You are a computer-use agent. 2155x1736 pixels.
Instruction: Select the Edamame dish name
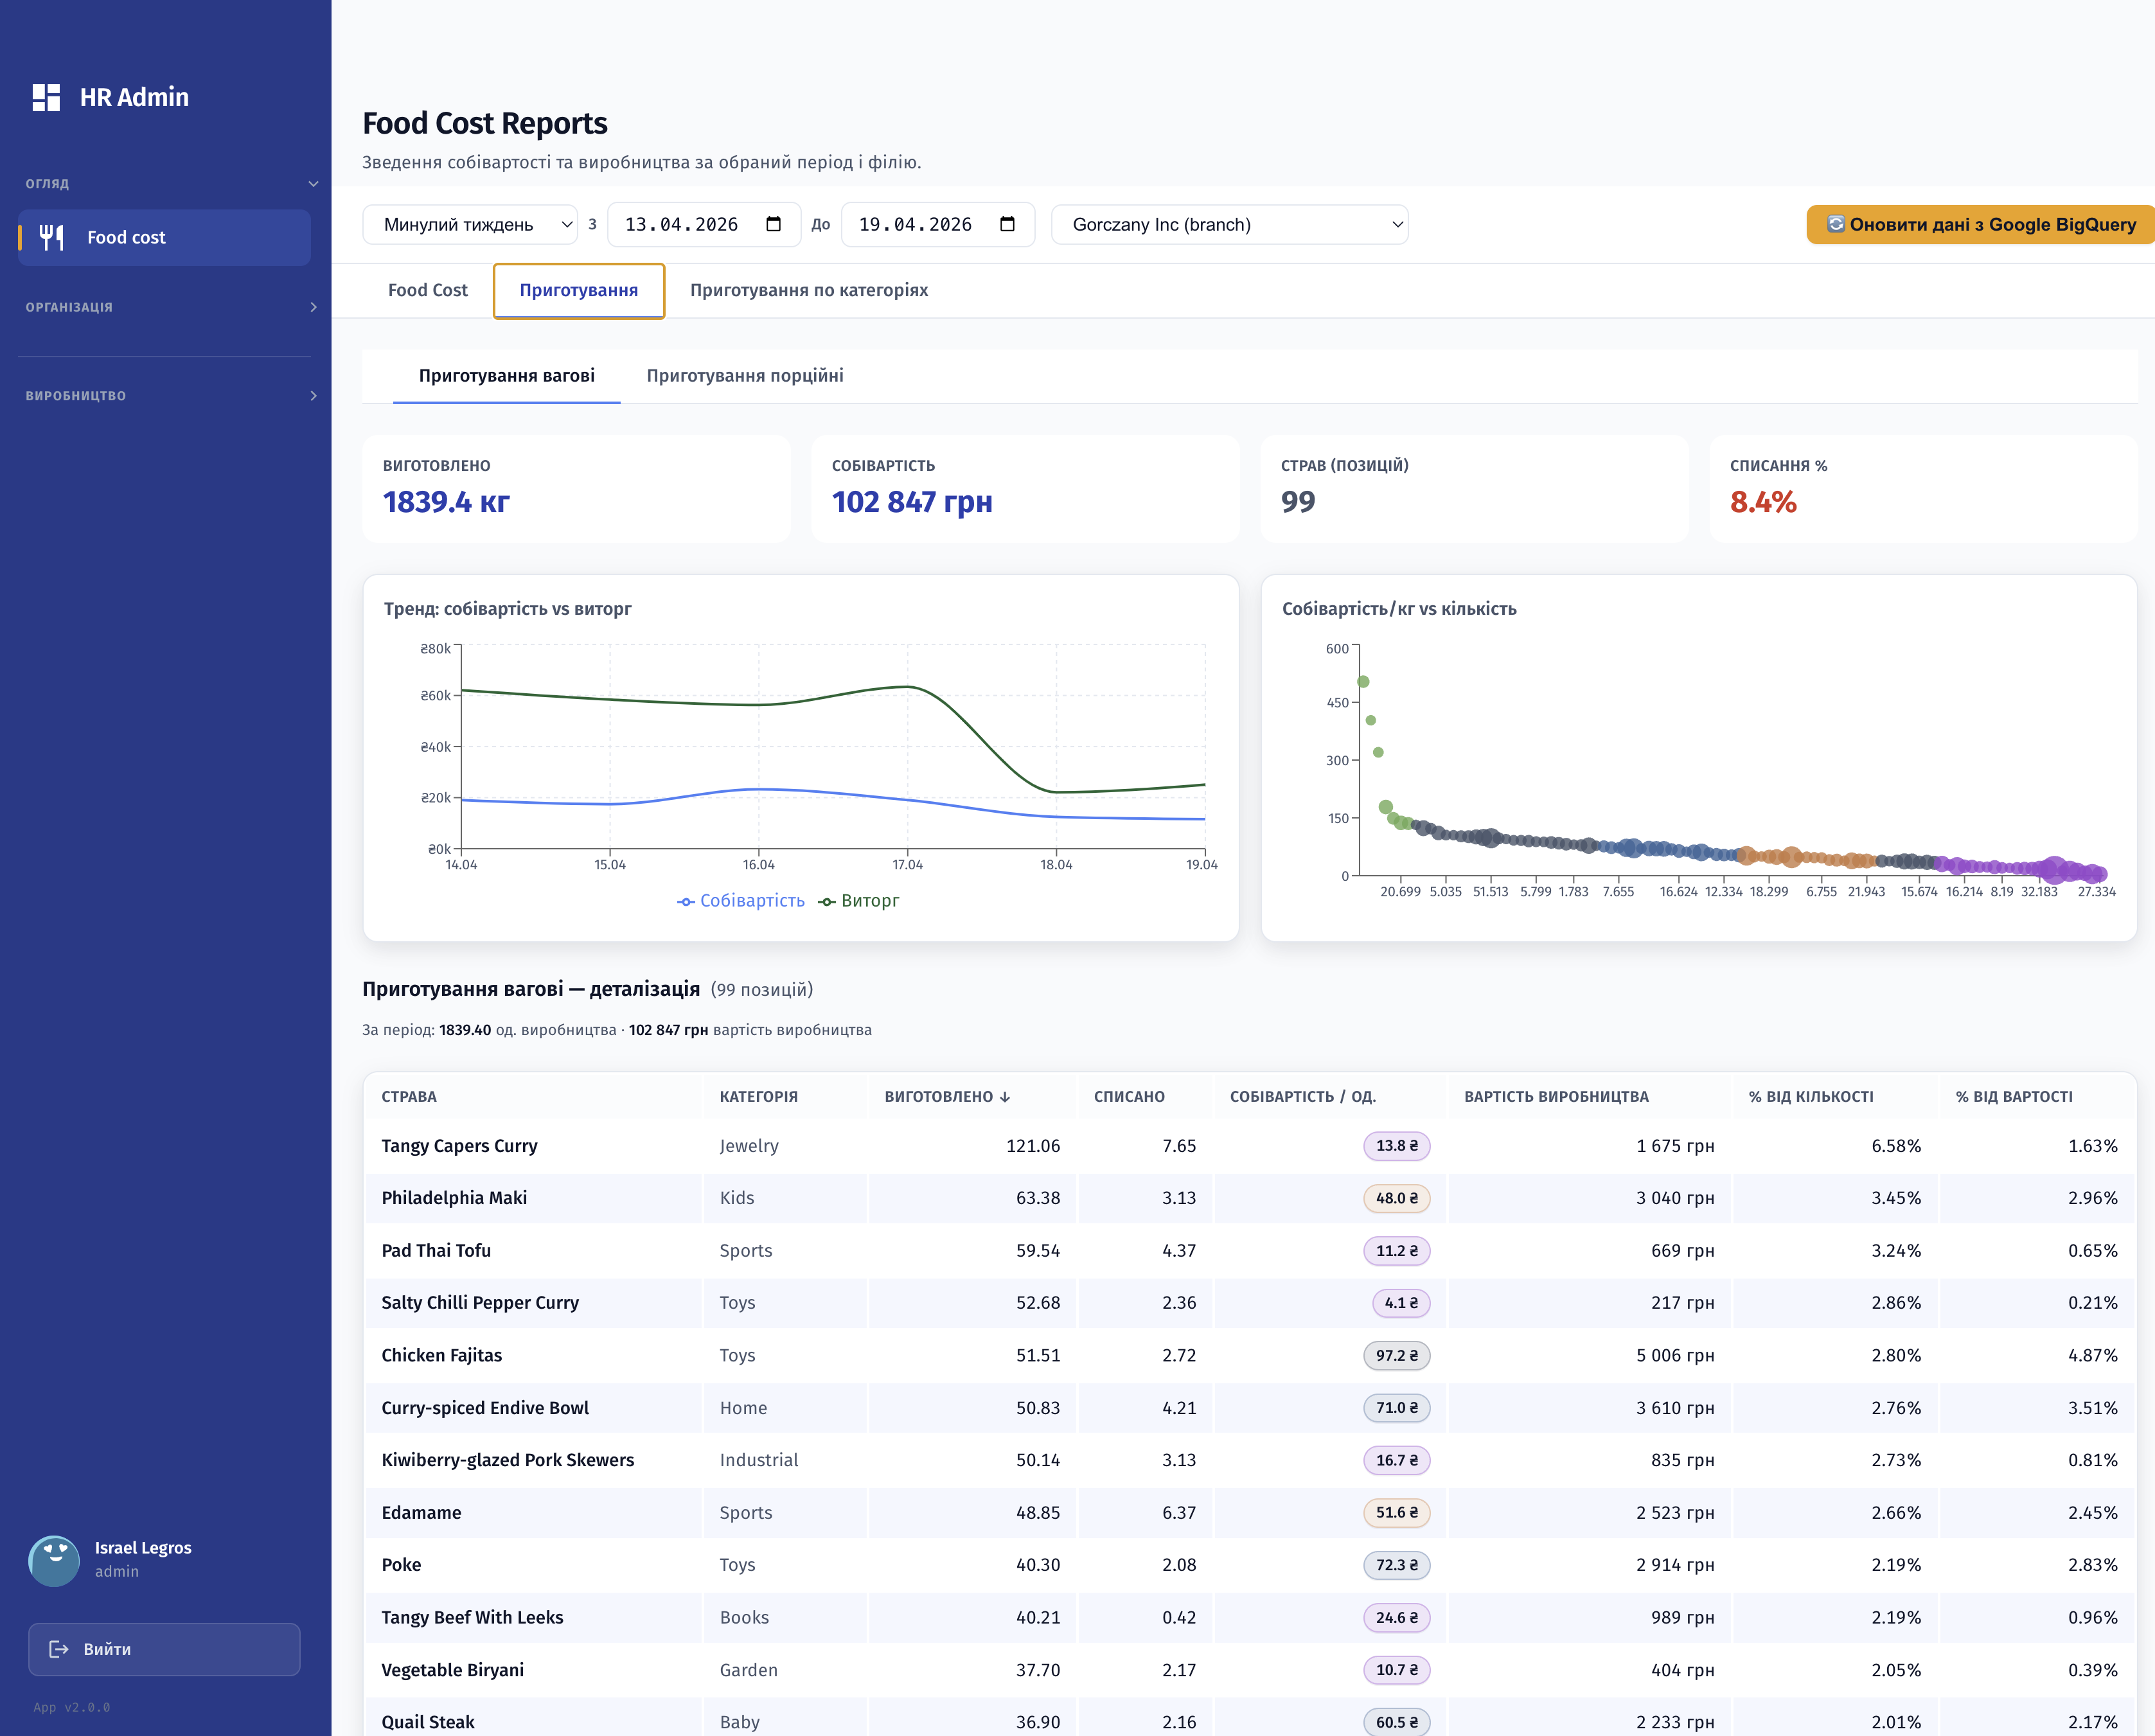(x=421, y=1513)
